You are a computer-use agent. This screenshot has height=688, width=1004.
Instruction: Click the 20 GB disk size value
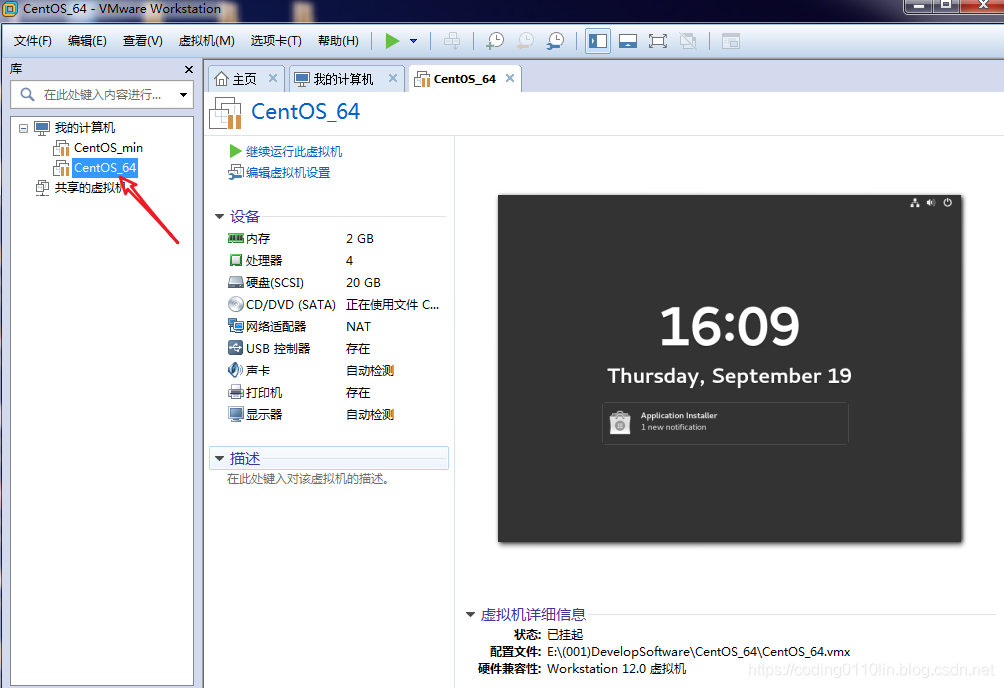[363, 283]
